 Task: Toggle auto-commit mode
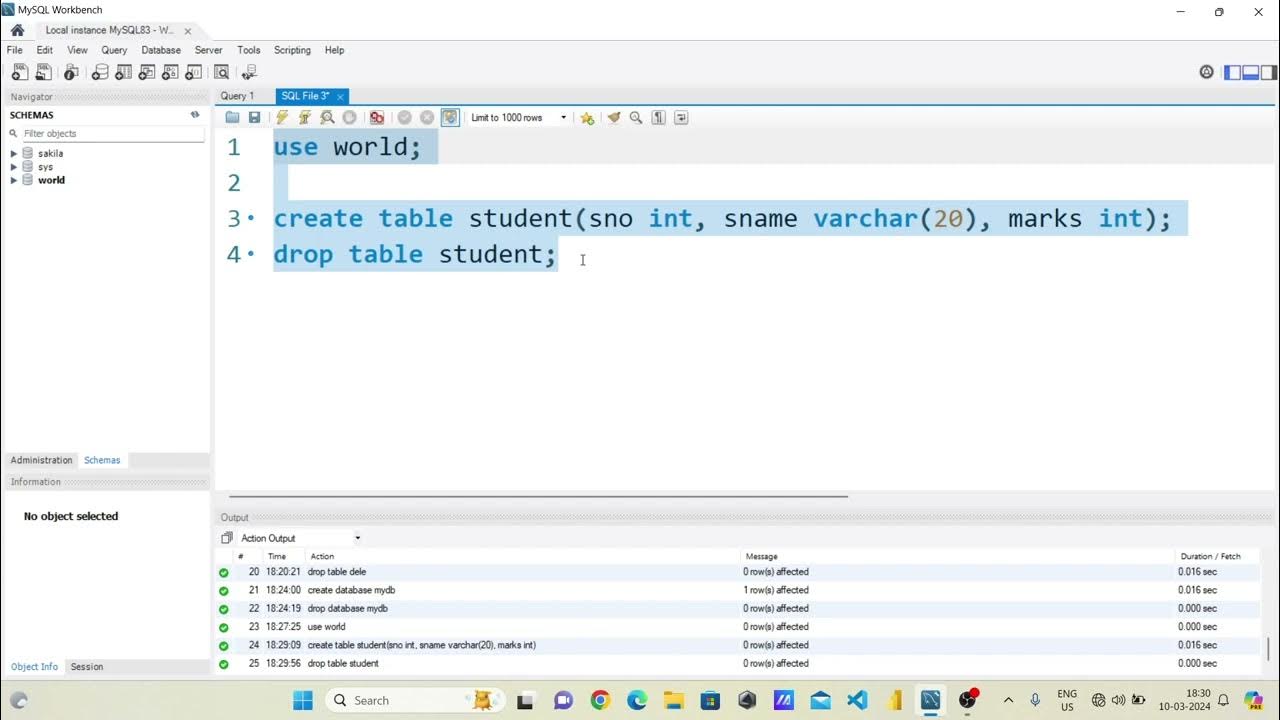450,117
